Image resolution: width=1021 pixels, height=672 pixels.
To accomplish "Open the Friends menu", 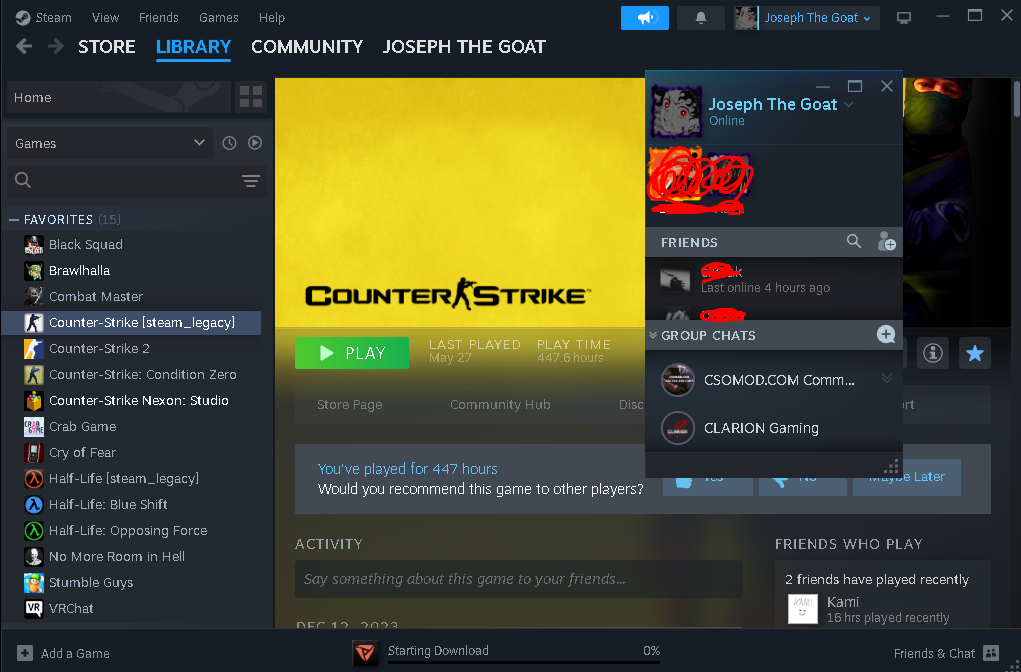I will pos(159,18).
